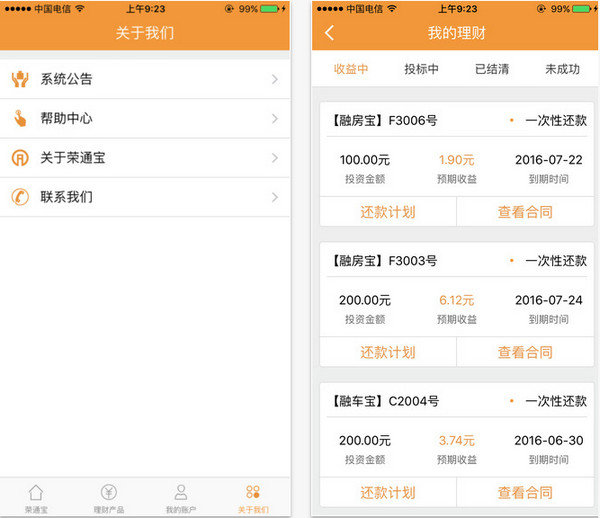
Task: Expand the 关于荣通宝 row chevron
Action: click(x=275, y=158)
